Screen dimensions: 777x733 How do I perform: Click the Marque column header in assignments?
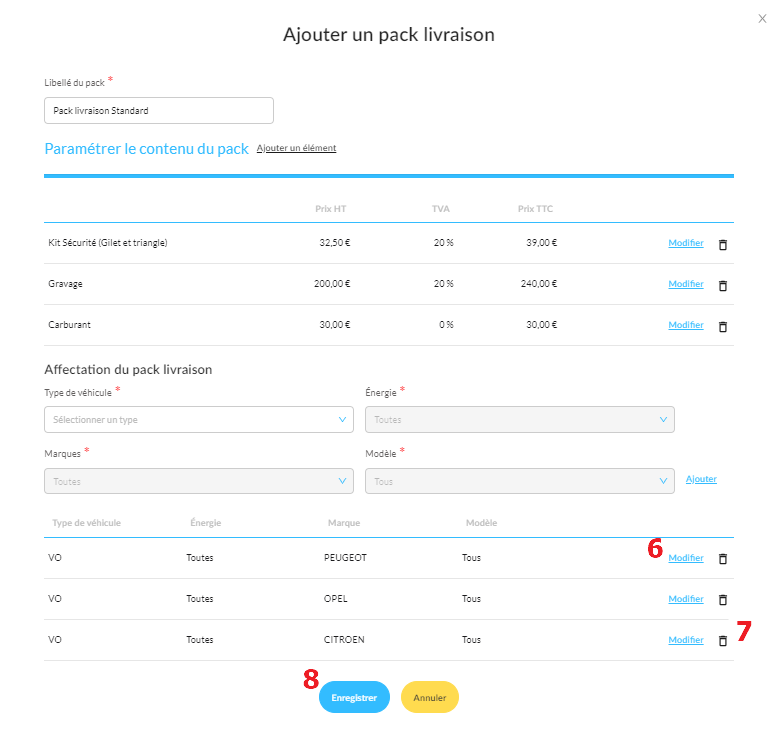344,523
